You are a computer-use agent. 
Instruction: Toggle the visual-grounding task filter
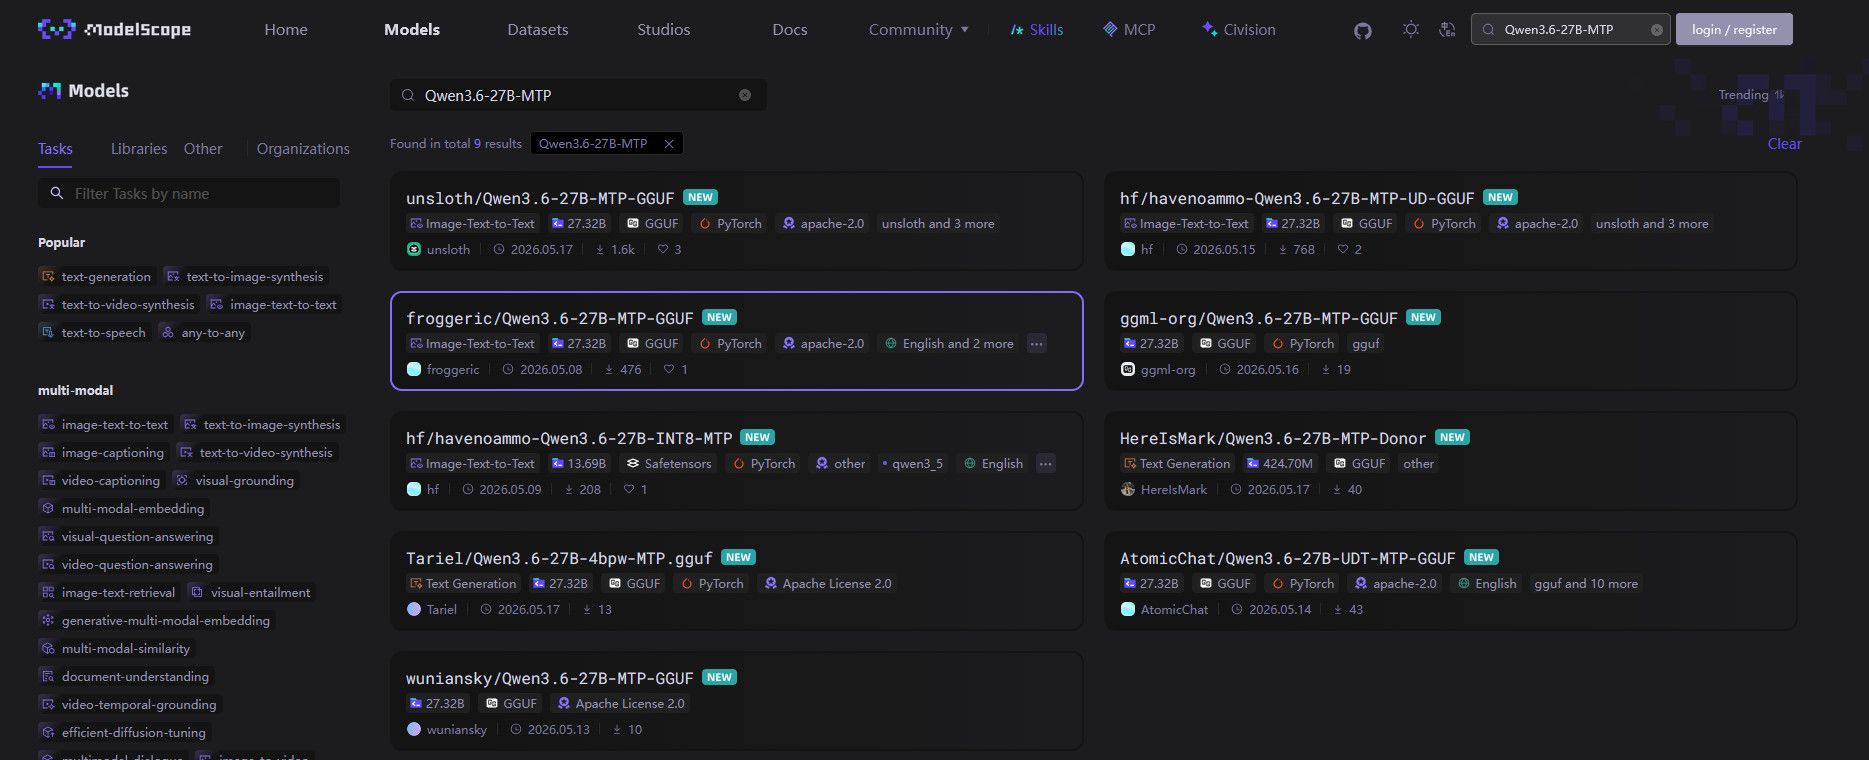tap(235, 481)
